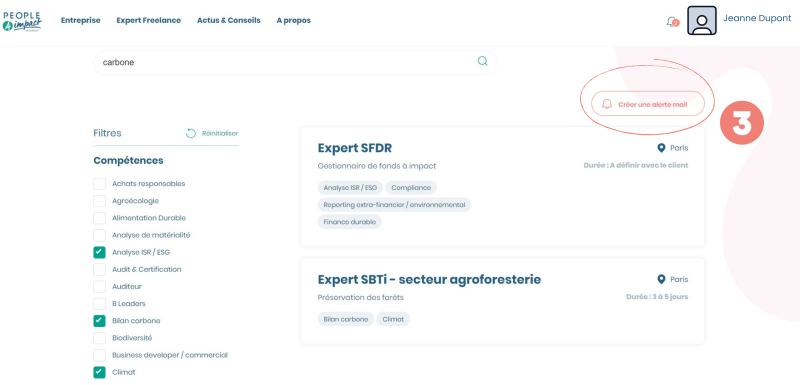The image size is (800, 385).
Task: Check the B Leaders checkbox
Action: pyautogui.click(x=99, y=303)
